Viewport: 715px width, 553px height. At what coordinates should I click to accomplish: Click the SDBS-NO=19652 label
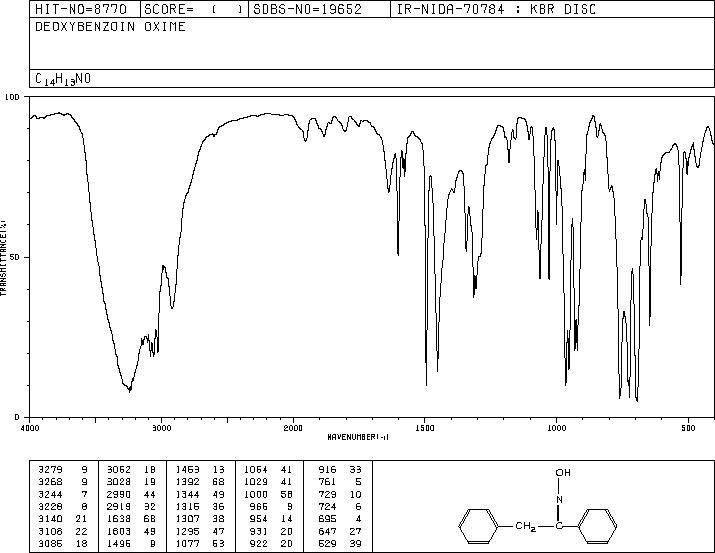point(307,9)
